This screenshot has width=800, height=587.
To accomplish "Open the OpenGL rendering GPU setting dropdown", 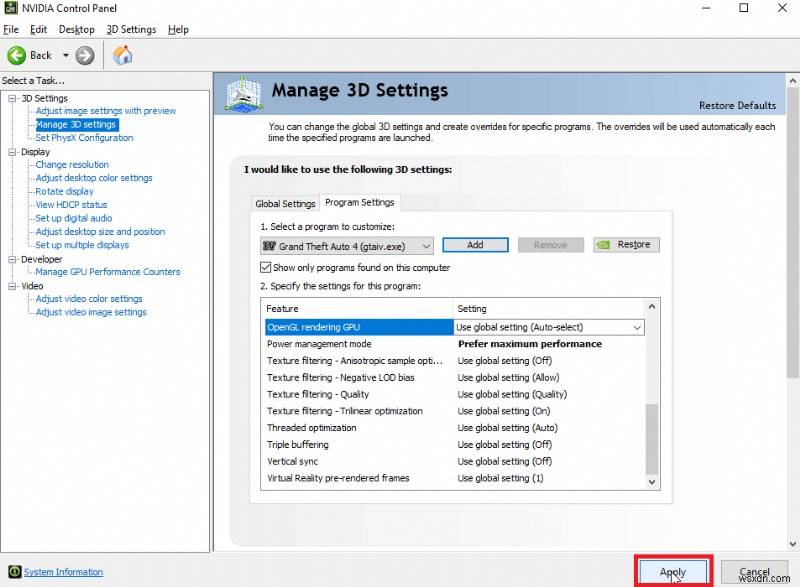I will tap(638, 327).
